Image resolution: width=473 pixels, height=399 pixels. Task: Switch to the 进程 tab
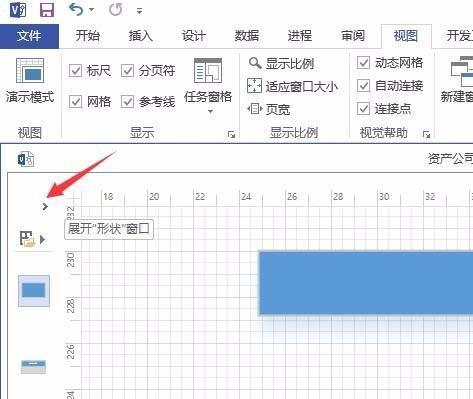300,36
